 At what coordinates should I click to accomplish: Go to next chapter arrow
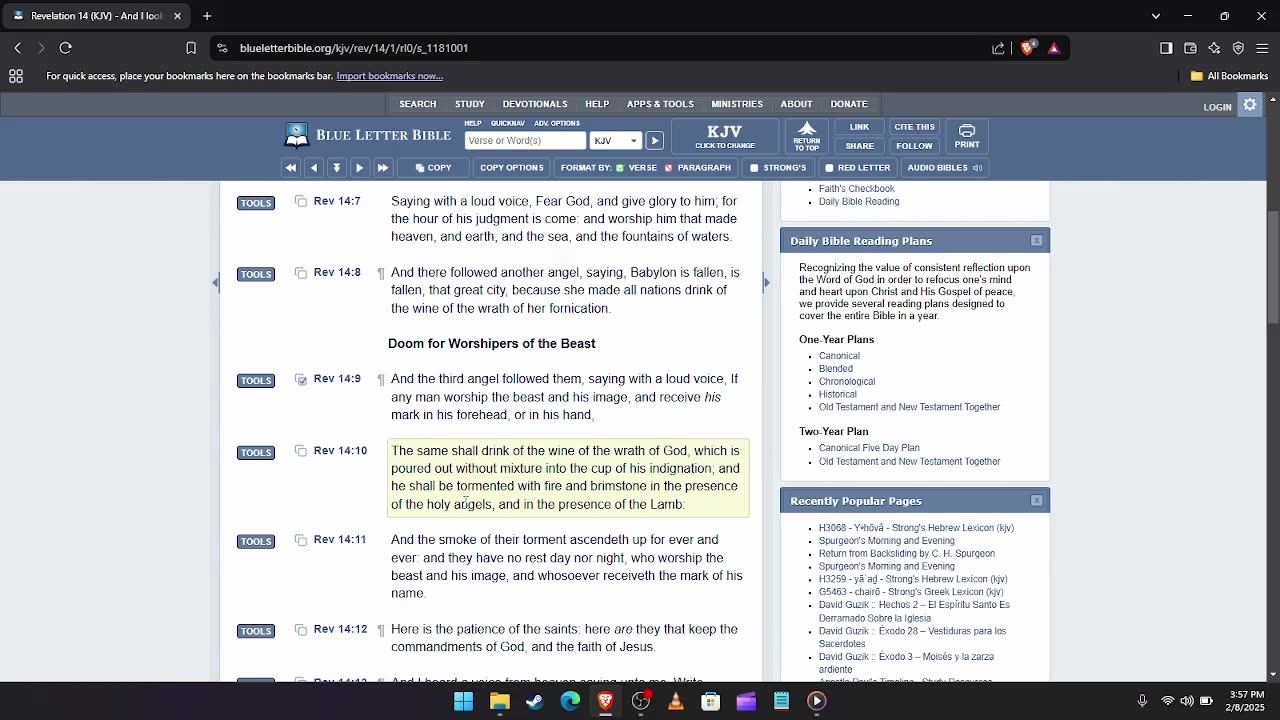[x=359, y=168]
